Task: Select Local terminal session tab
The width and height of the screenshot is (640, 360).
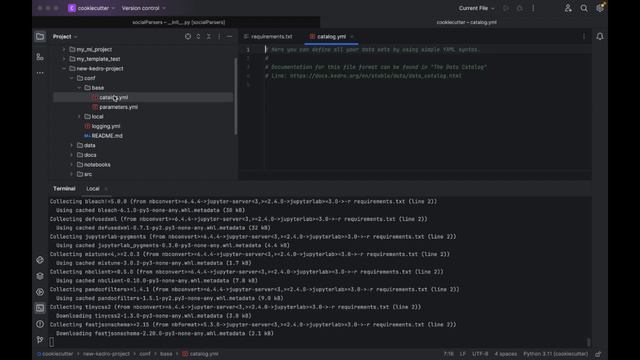Action: click(x=93, y=189)
